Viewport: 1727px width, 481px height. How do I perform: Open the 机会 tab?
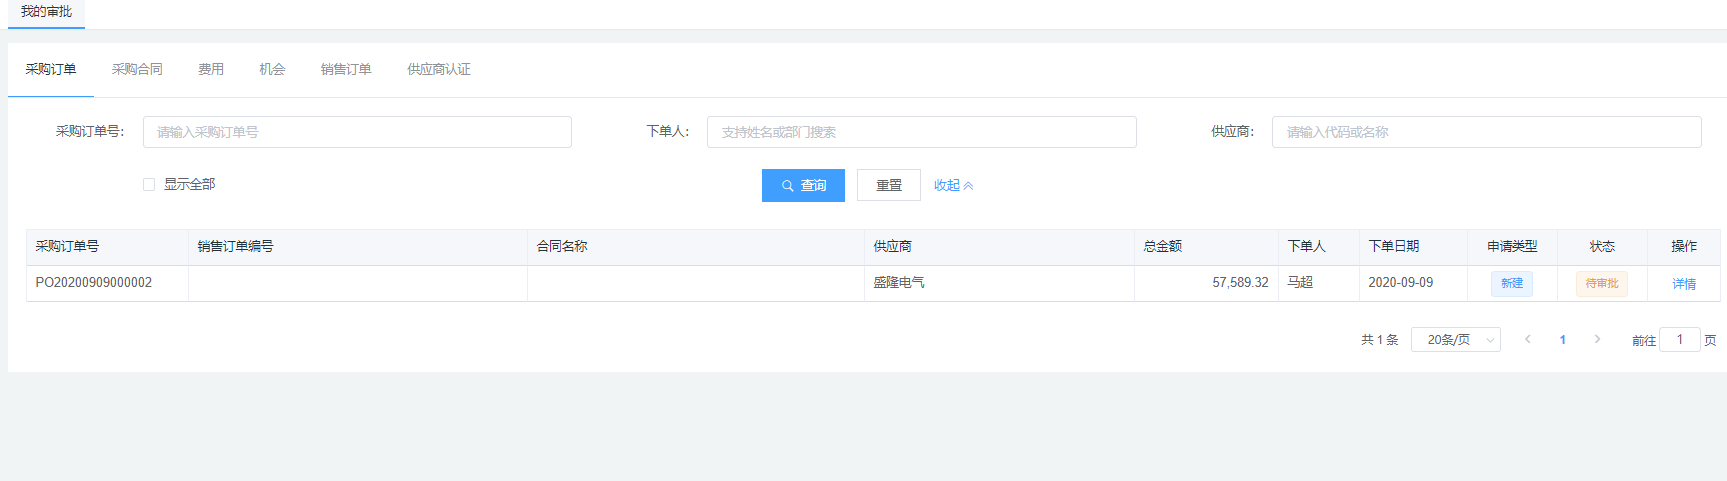pos(272,69)
